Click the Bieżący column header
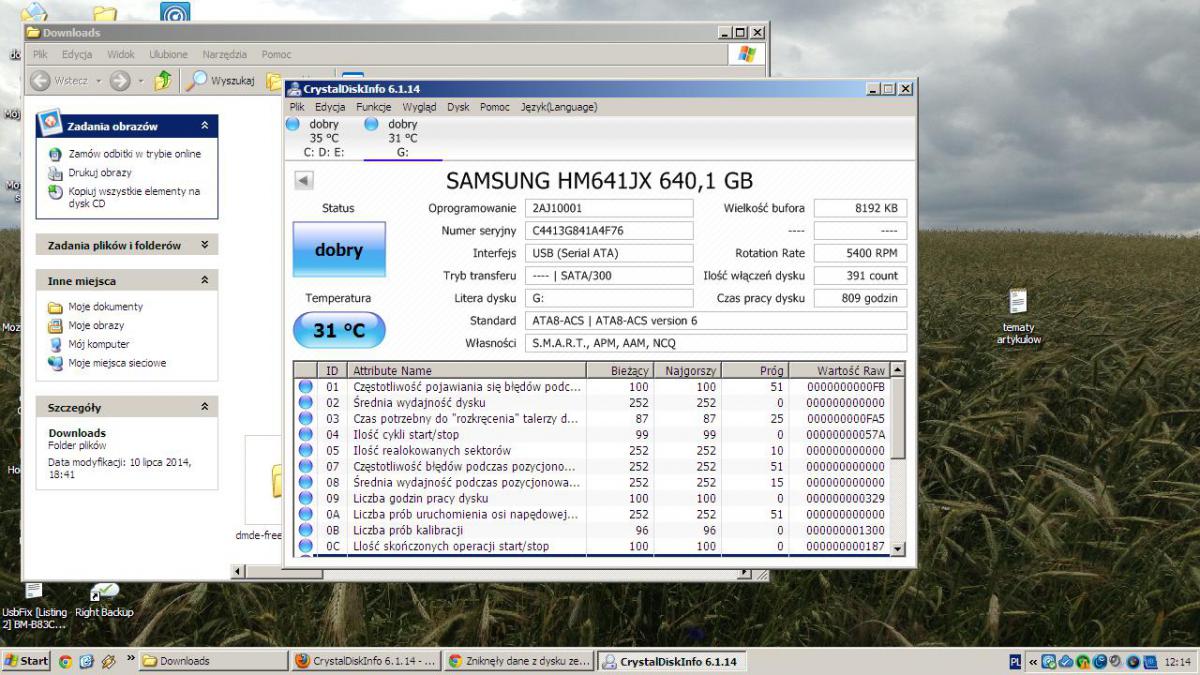This screenshot has width=1200, height=675. tap(618, 371)
